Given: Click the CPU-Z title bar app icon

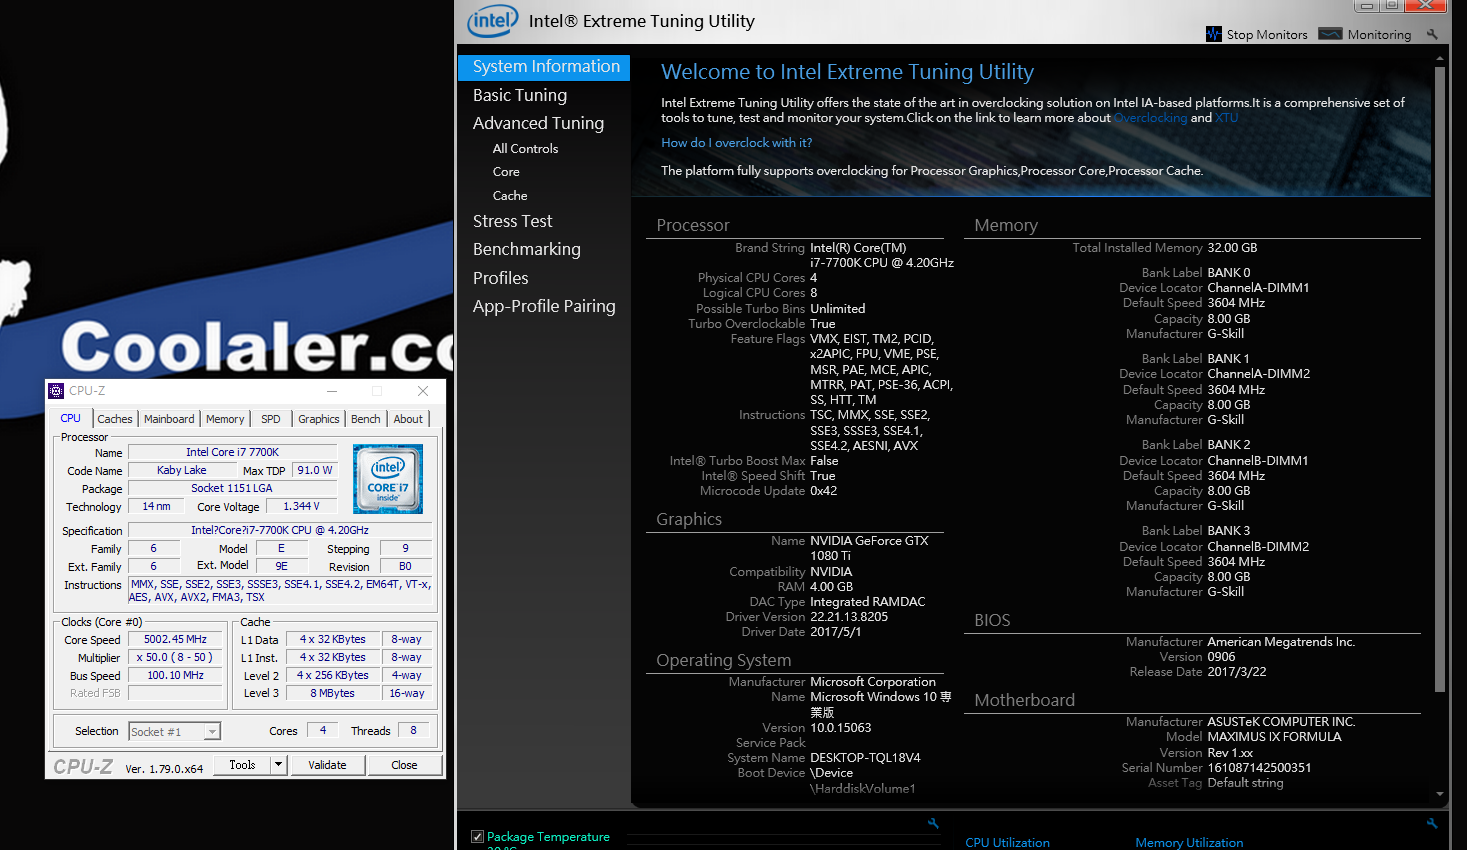Looking at the screenshot, I should pyautogui.click(x=56, y=391).
